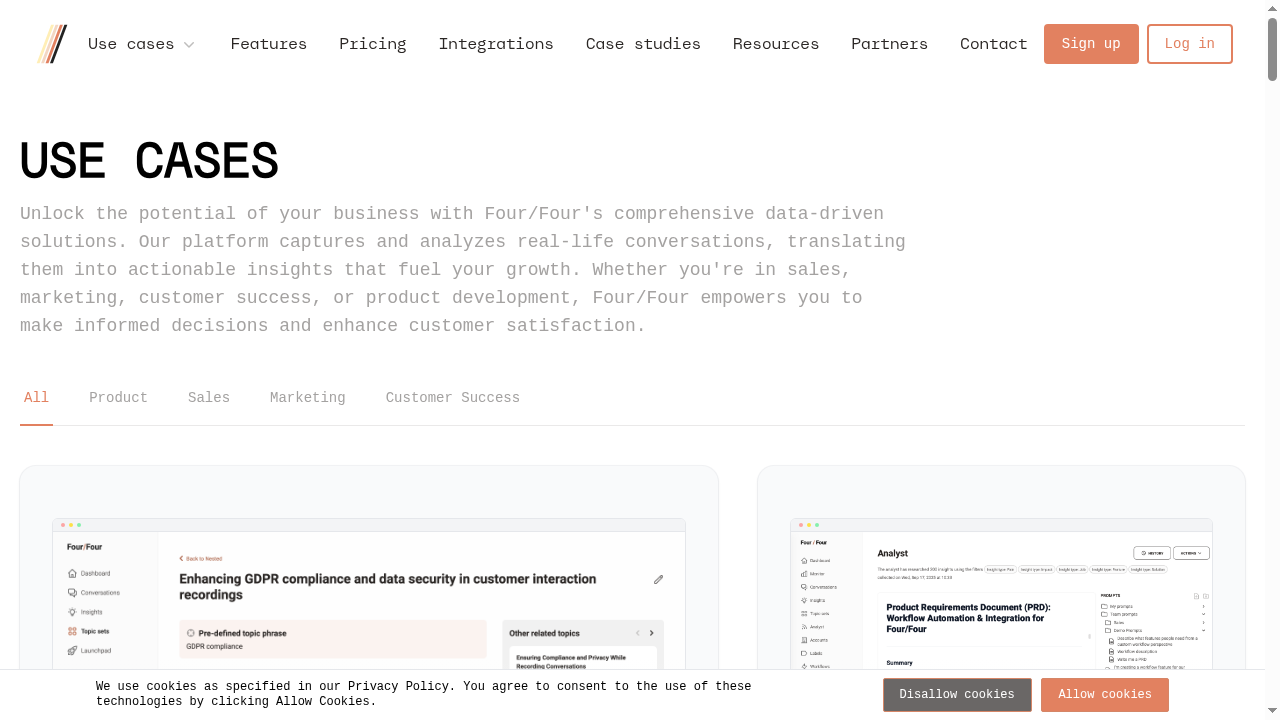Filter use cases by Sales tab

click(209, 398)
